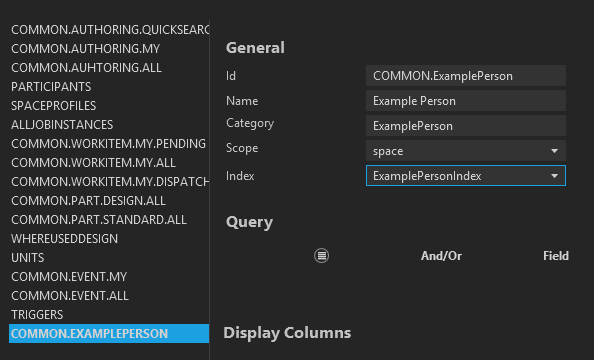Click the query list menu icon
Screen dimensions: 594x360
point(321,256)
